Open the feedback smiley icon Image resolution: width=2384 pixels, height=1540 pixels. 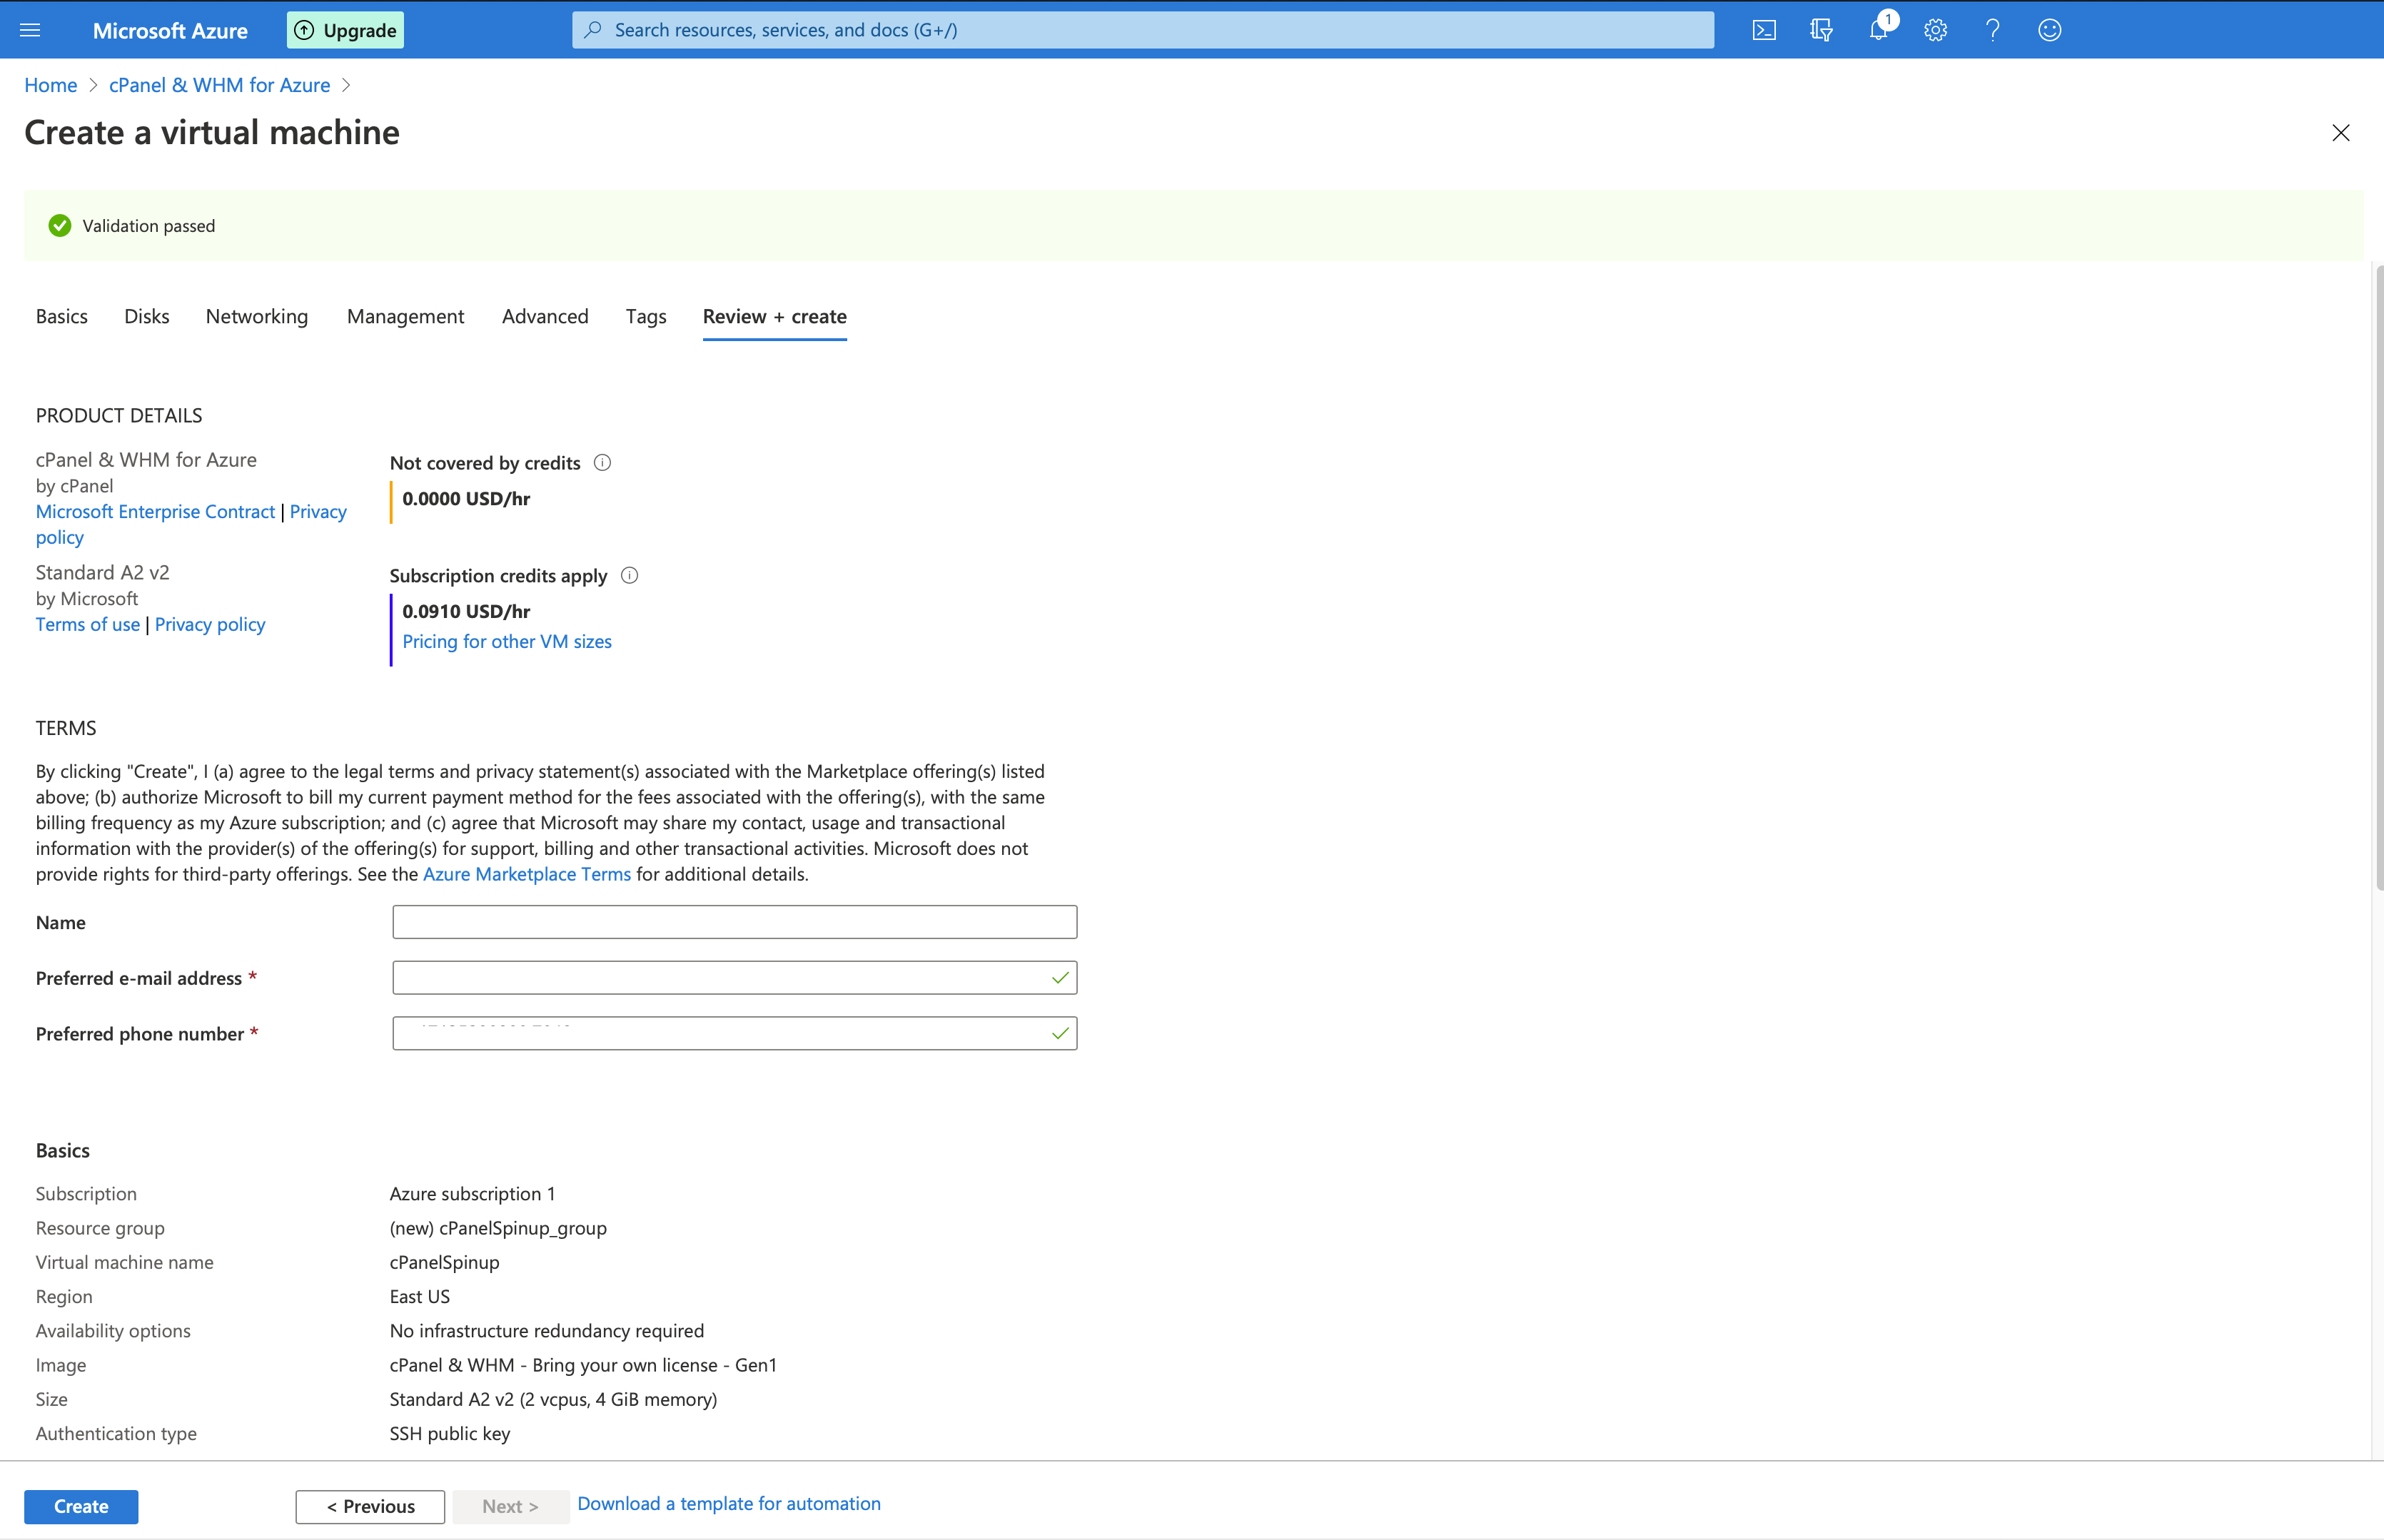2049,30
